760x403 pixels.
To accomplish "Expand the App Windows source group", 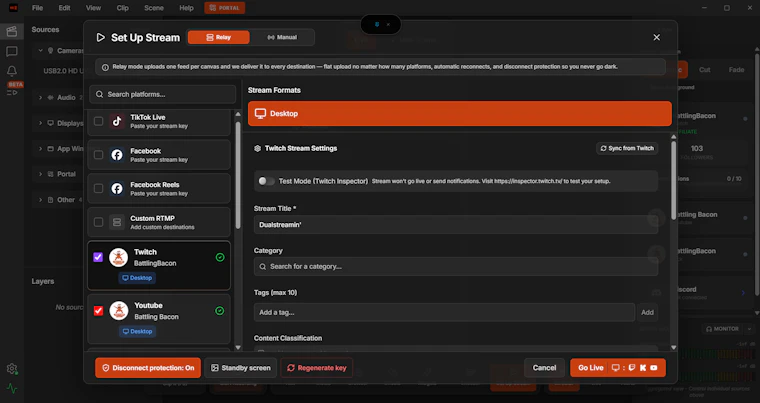I will point(41,148).
